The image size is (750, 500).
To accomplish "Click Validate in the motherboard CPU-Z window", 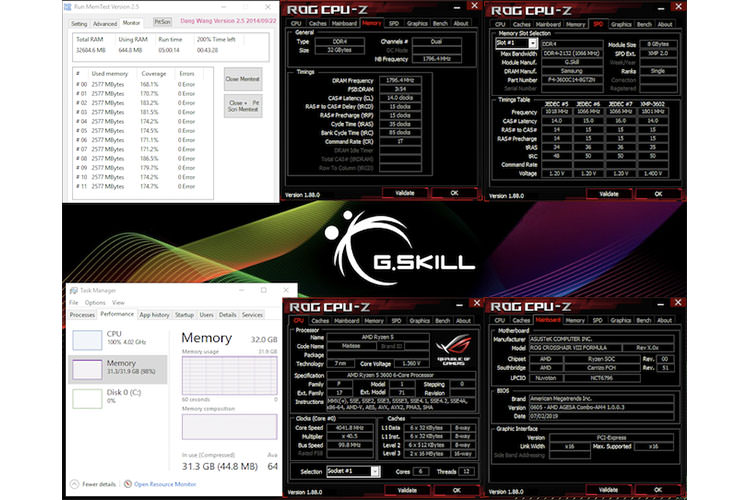I will 608,490.
